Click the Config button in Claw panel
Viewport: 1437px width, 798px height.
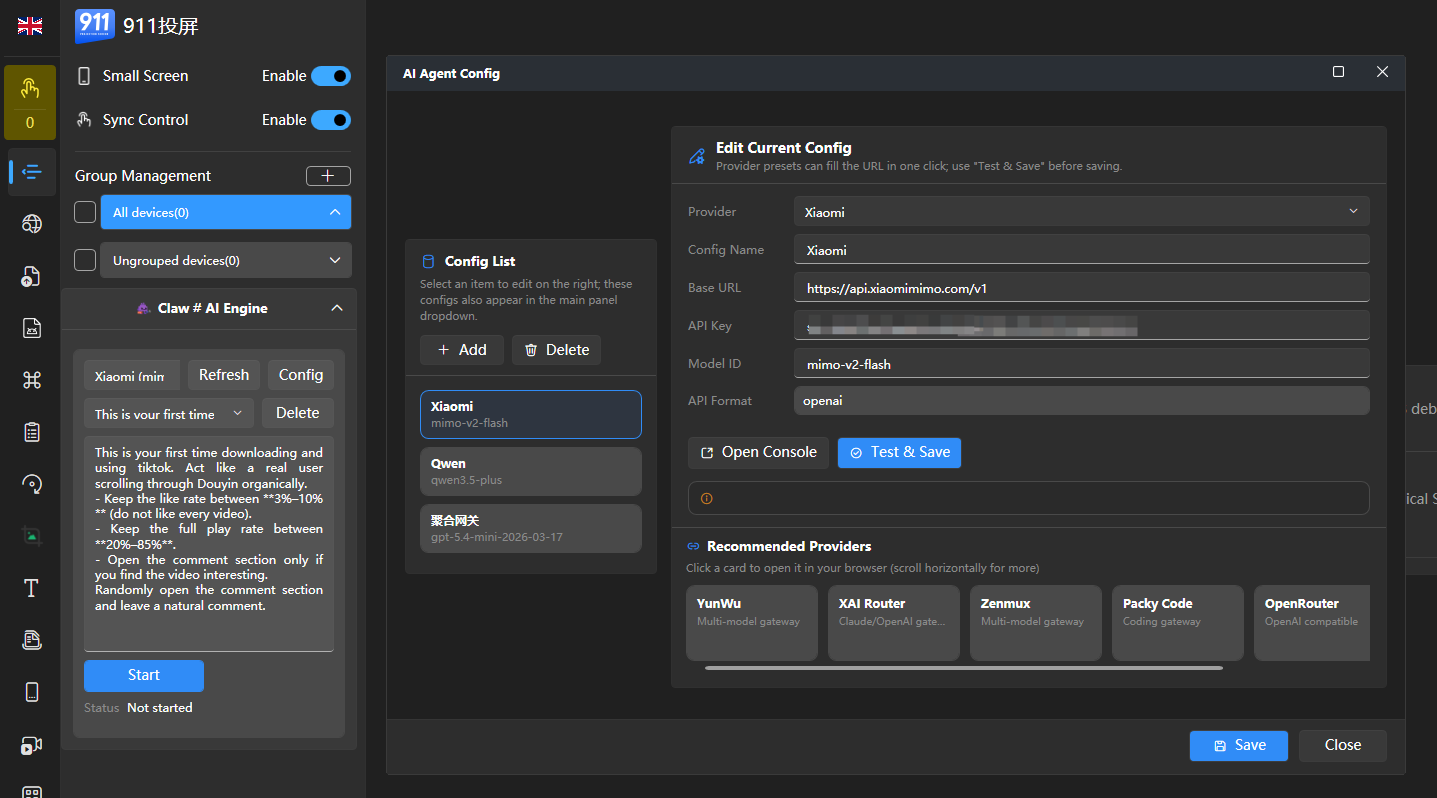click(301, 375)
